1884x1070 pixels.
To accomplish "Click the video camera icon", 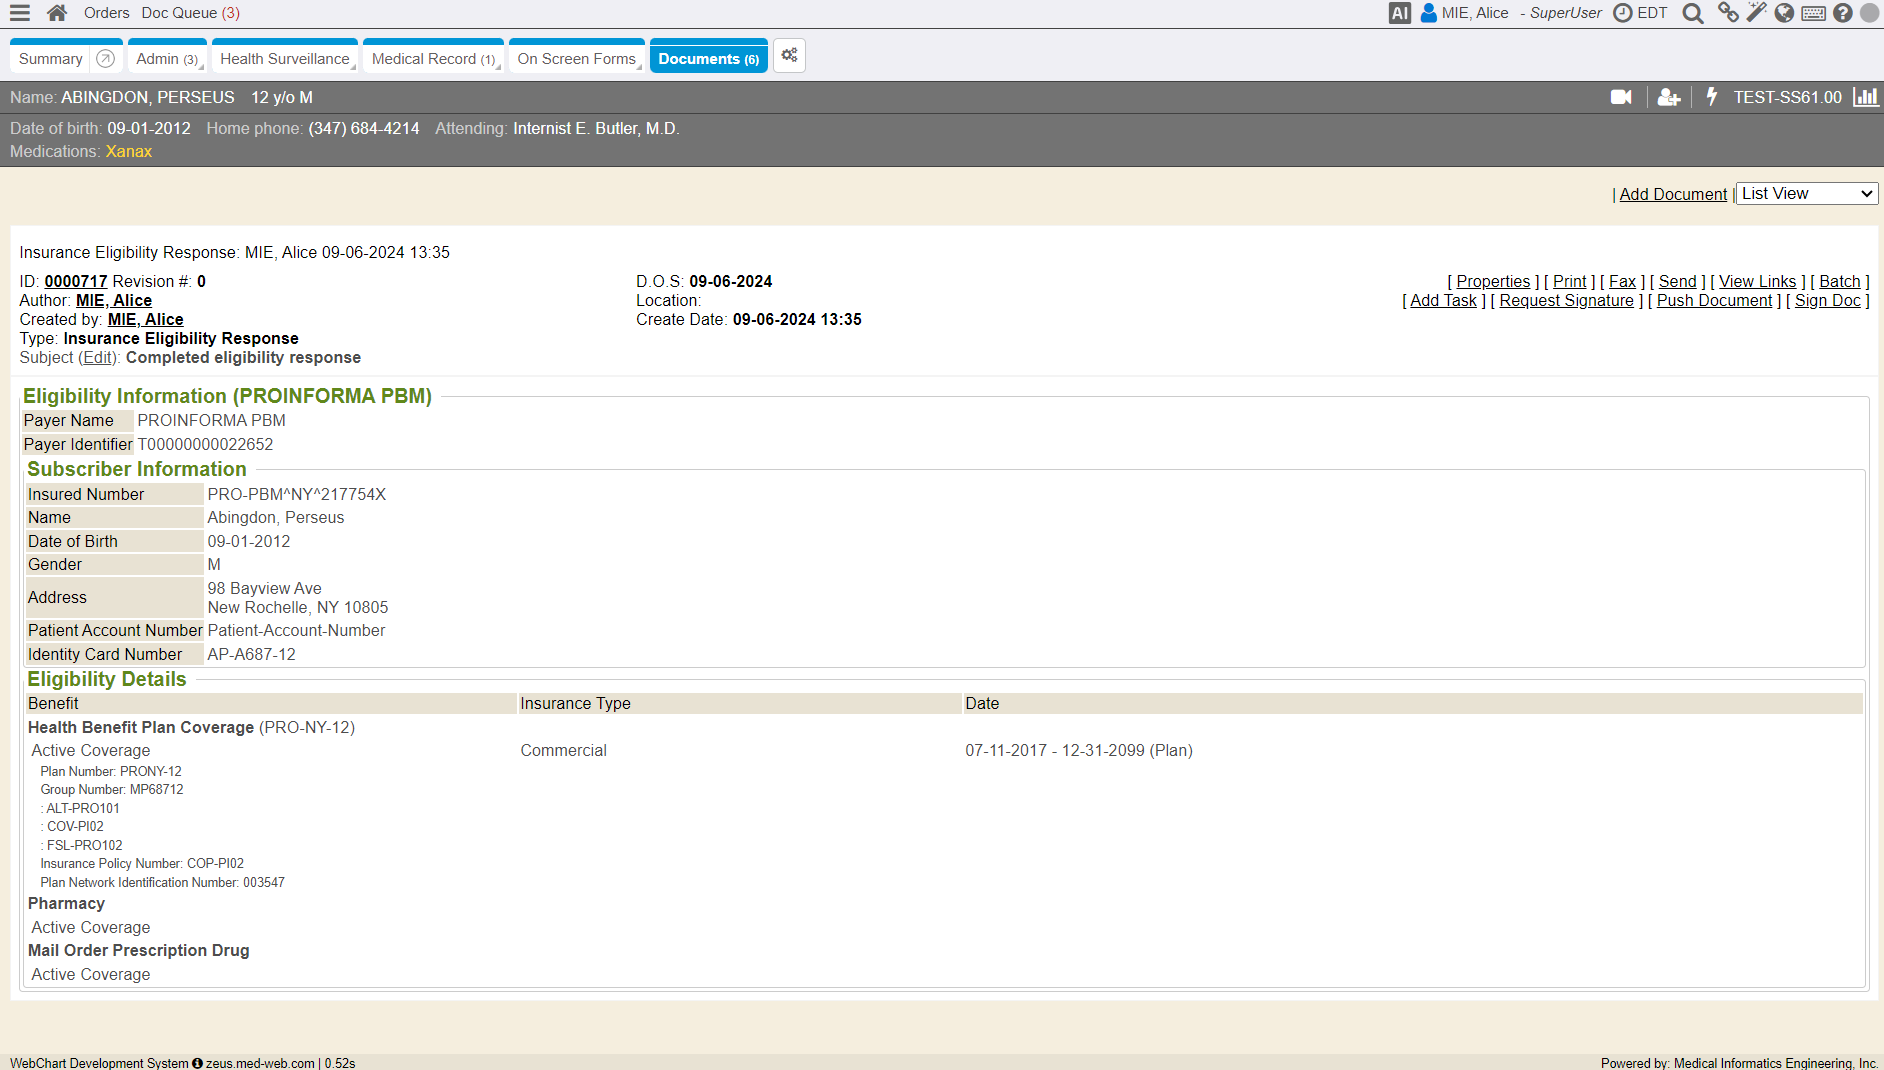I will pos(1621,97).
